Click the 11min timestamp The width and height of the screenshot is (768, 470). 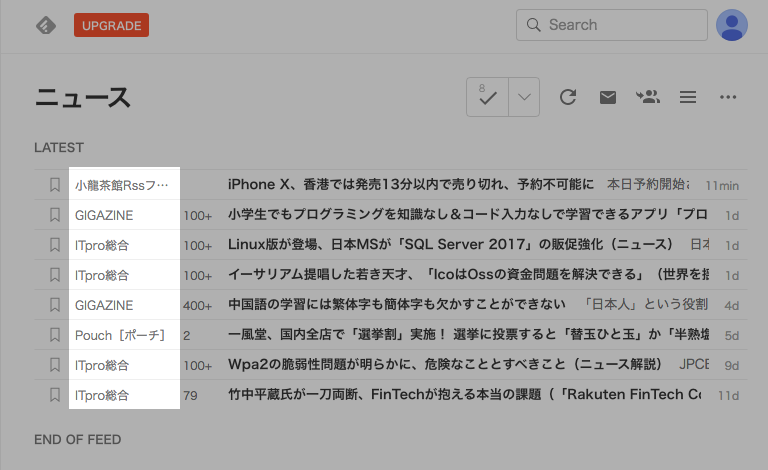pyautogui.click(x=722, y=186)
